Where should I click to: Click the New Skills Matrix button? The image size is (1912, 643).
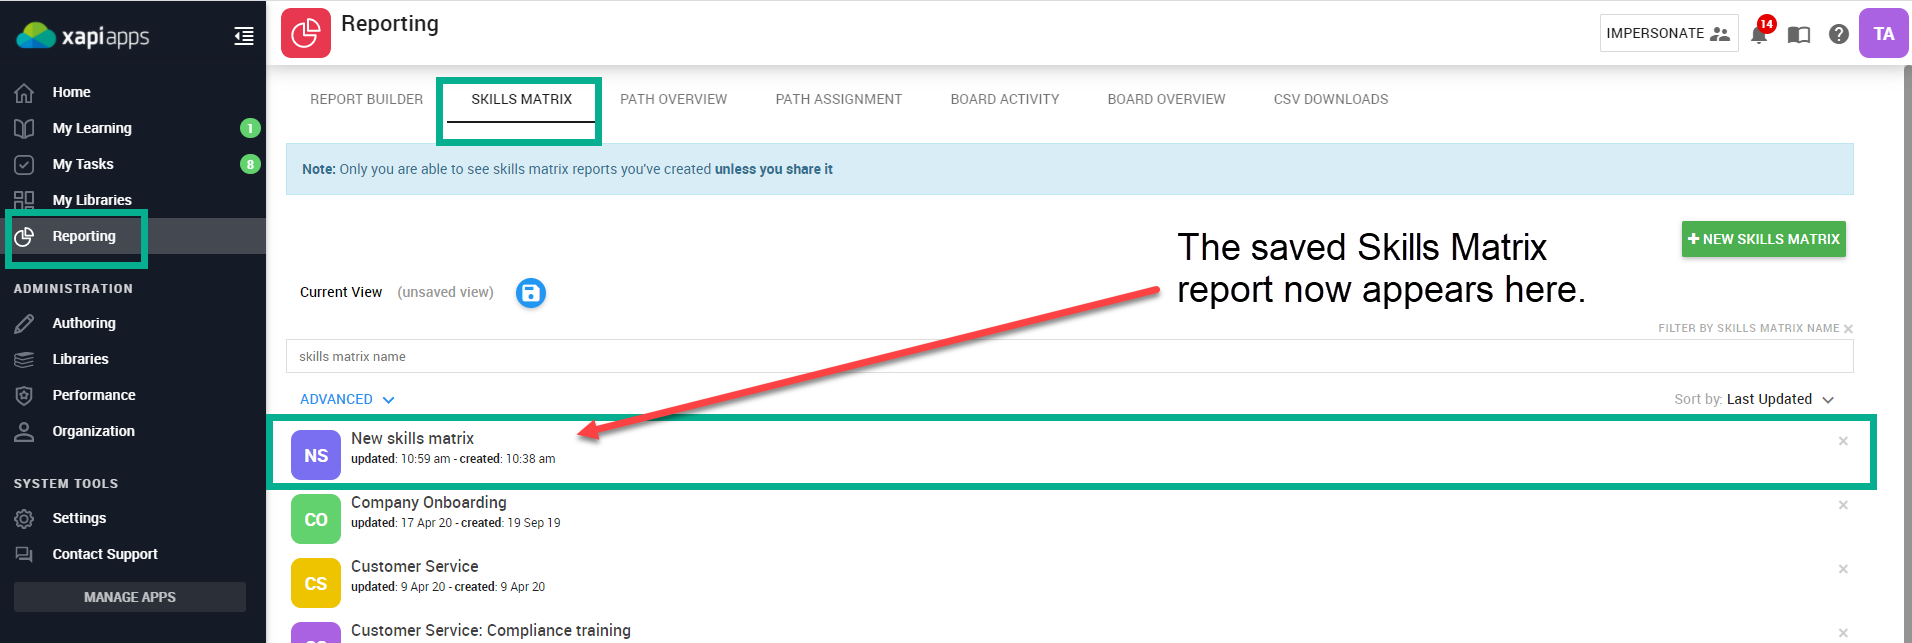click(1763, 239)
